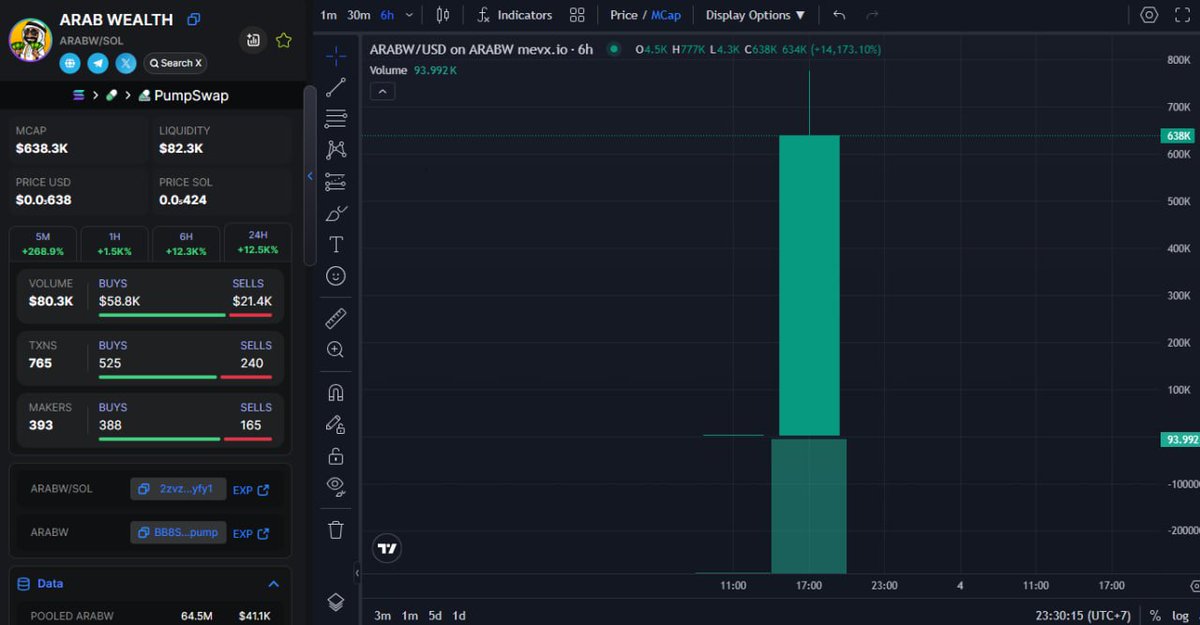Redo the chart action
The height and width of the screenshot is (625, 1200).
(x=872, y=15)
